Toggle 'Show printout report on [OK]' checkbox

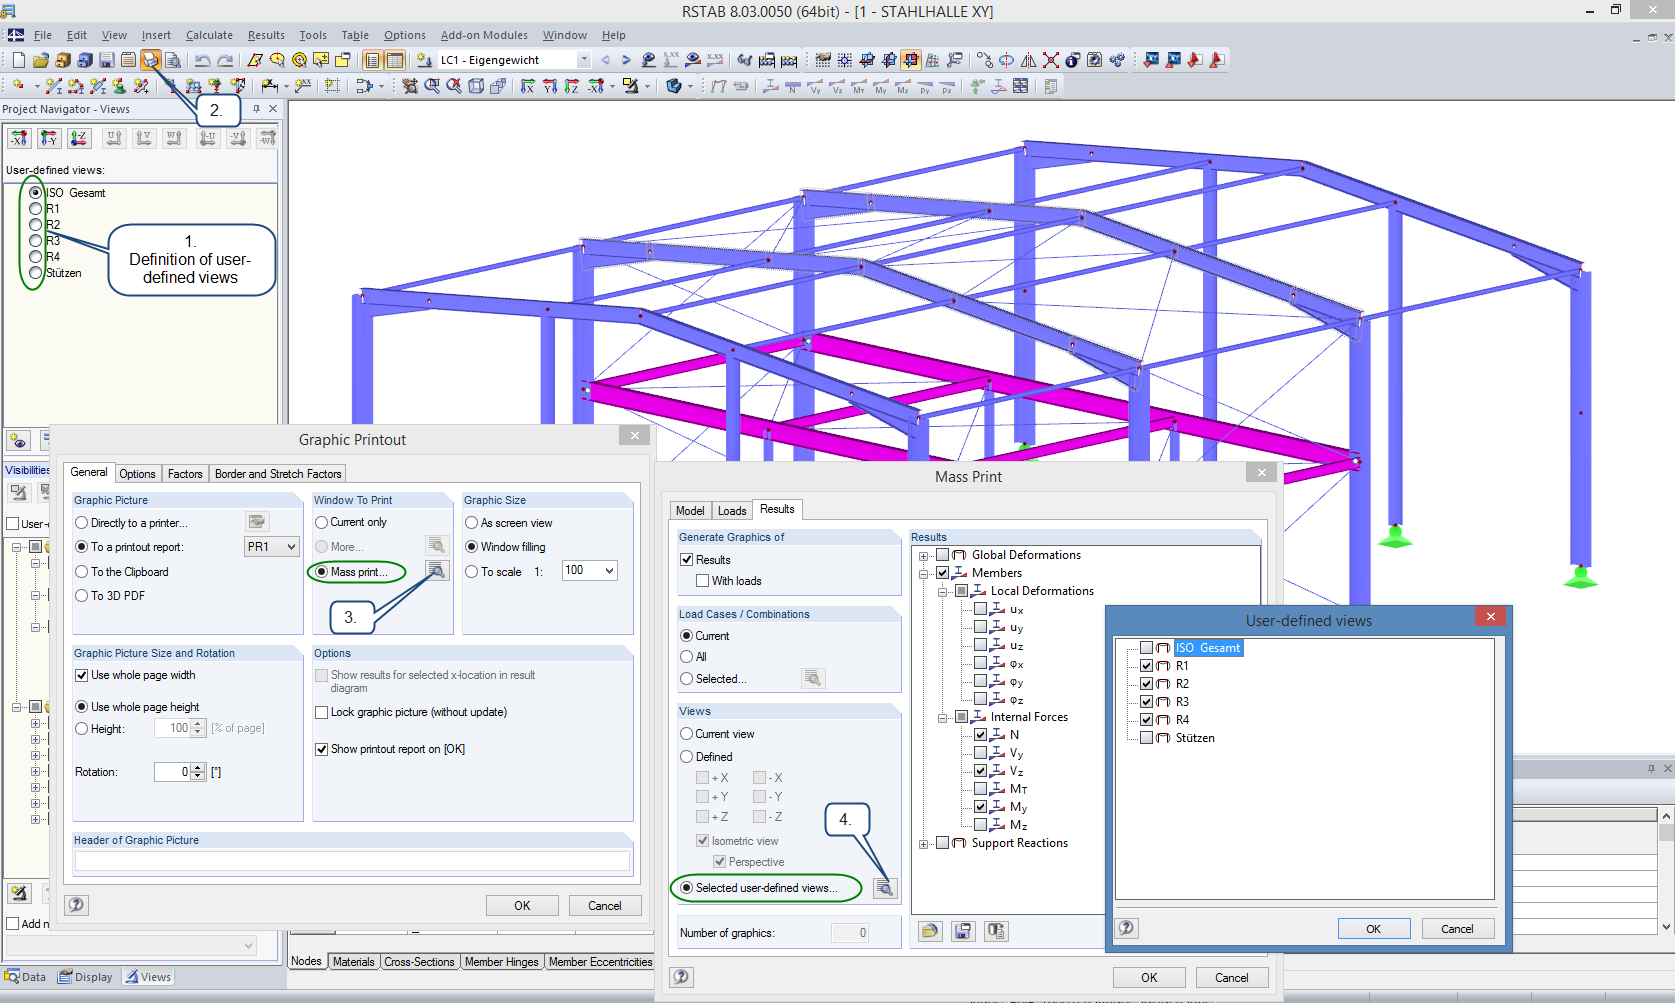[x=322, y=749]
